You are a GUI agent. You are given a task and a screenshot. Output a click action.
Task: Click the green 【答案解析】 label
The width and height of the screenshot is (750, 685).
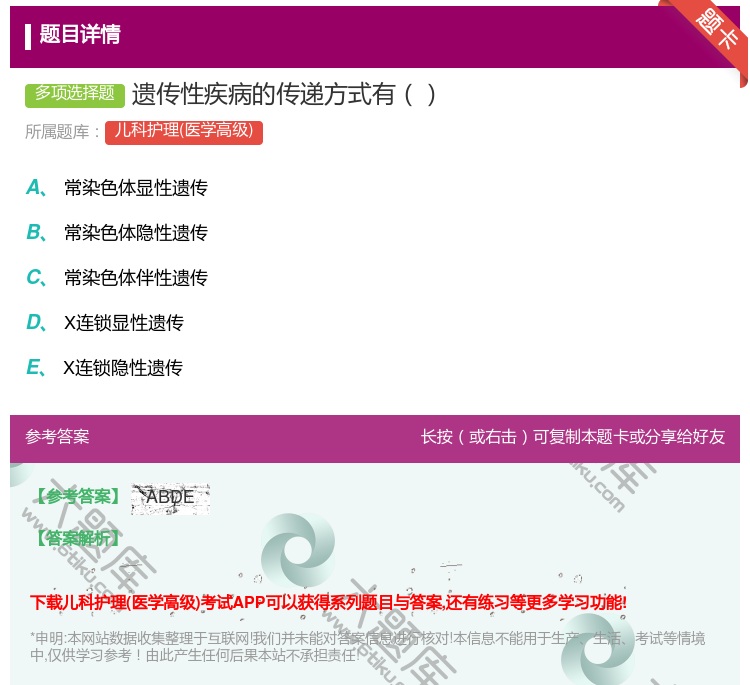pyautogui.click(x=77, y=538)
